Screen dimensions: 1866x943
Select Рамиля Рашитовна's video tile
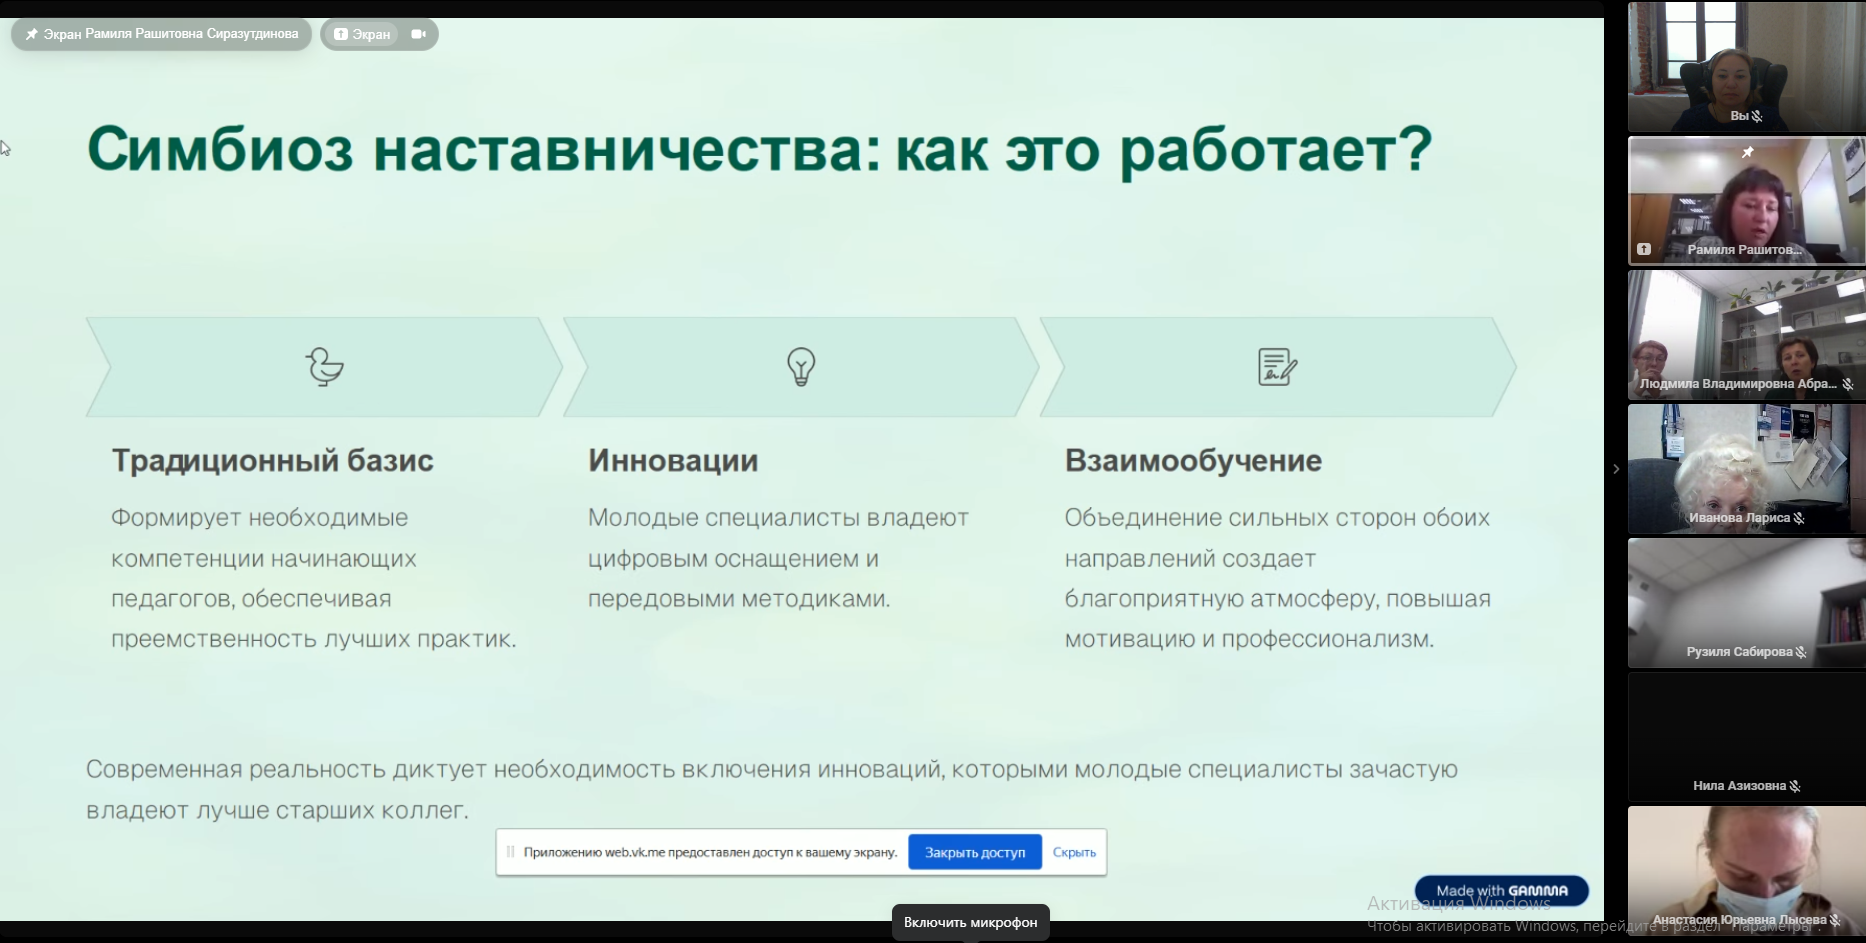click(x=1746, y=200)
